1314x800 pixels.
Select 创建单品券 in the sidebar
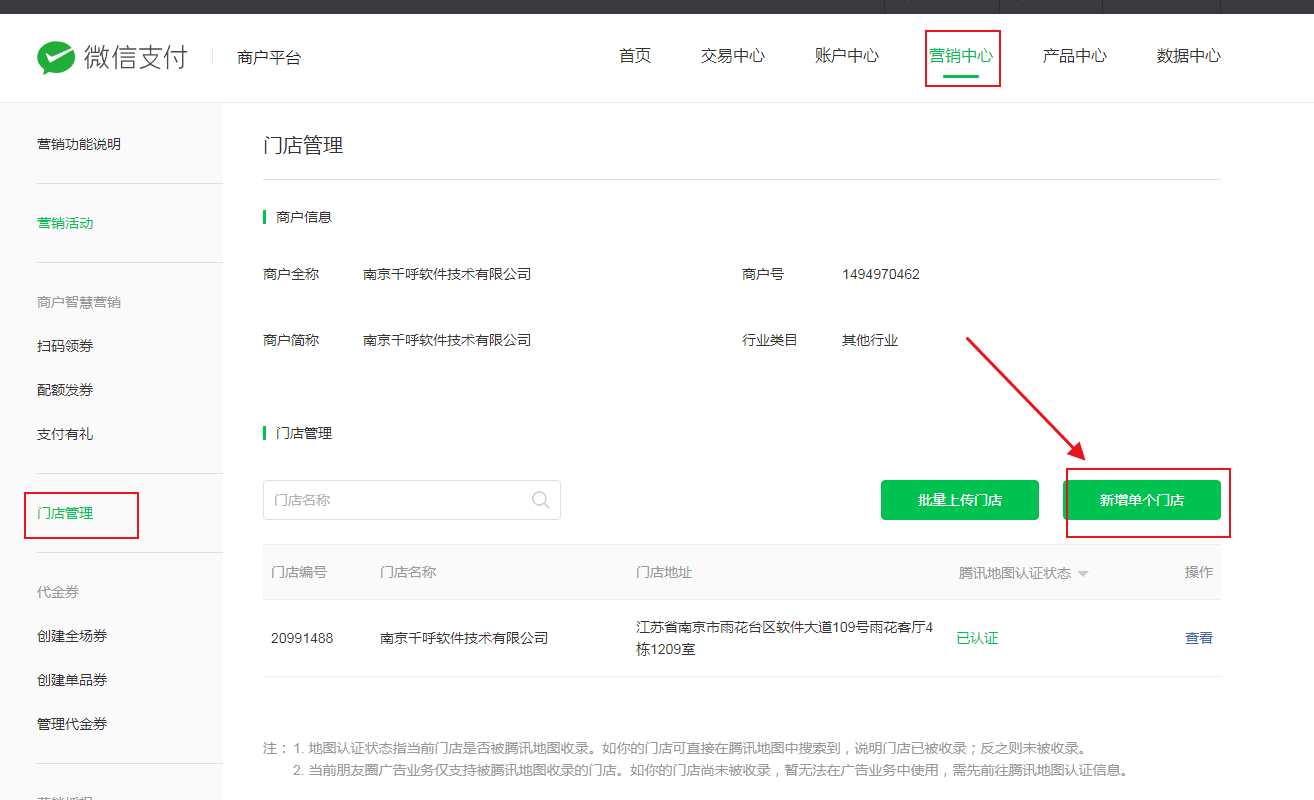coord(72,680)
